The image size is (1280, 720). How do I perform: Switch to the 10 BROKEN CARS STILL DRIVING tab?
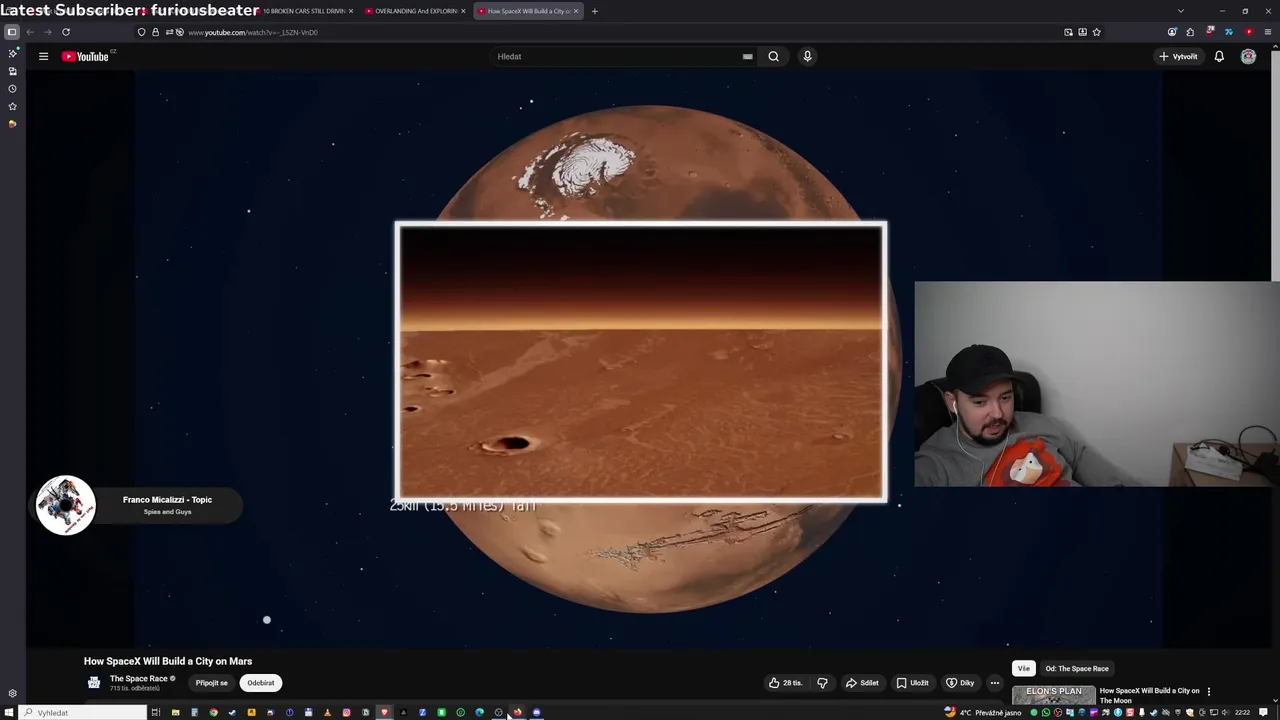click(x=302, y=11)
